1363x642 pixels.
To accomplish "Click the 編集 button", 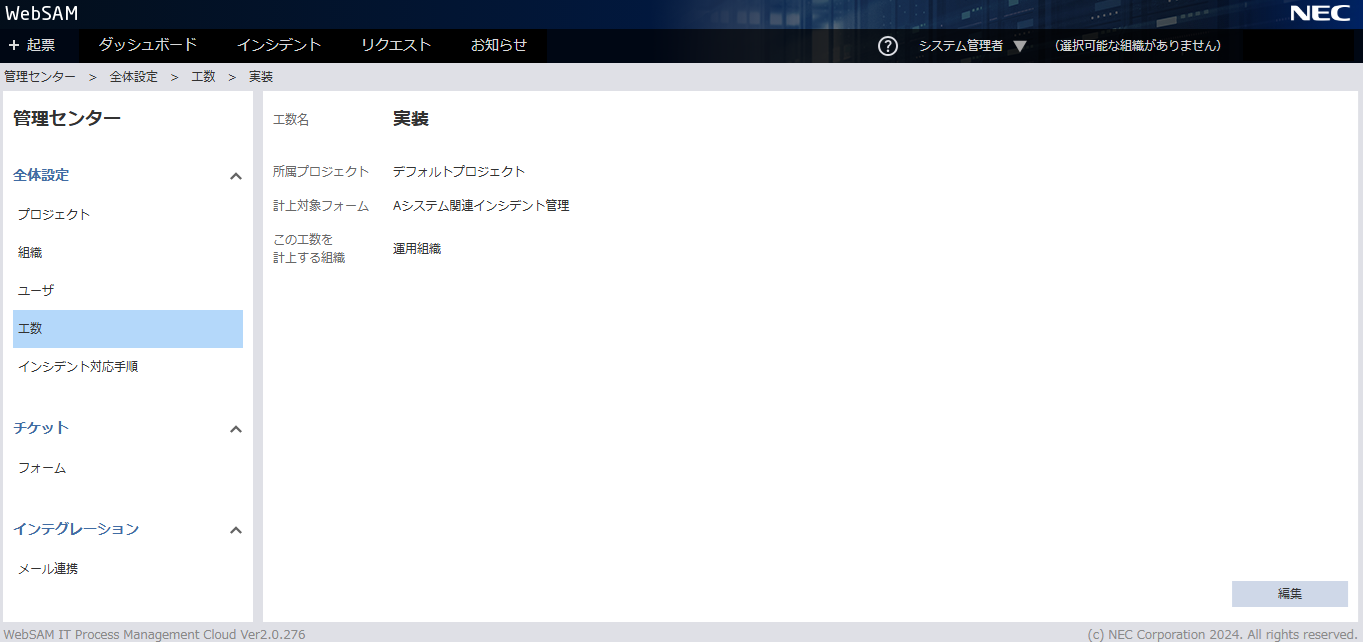I will [1289, 594].
